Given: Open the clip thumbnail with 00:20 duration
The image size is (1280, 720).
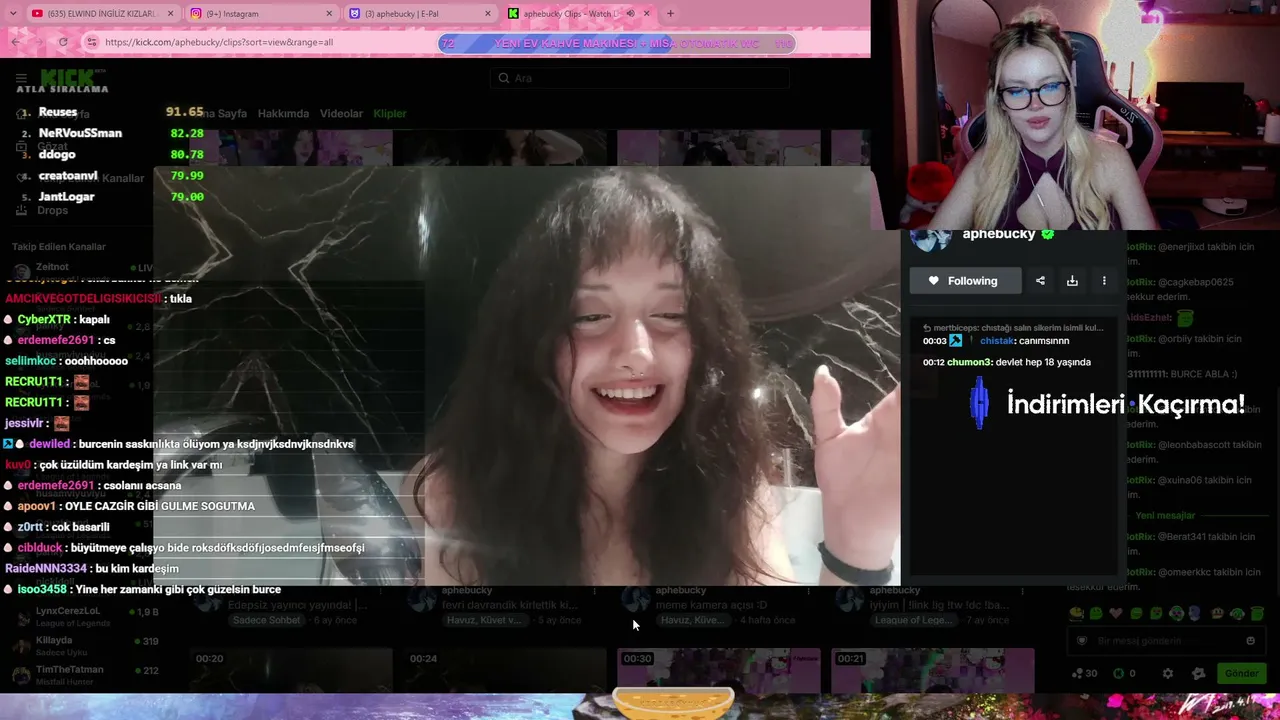Looking at the screenshot, I should click(290, 669).
